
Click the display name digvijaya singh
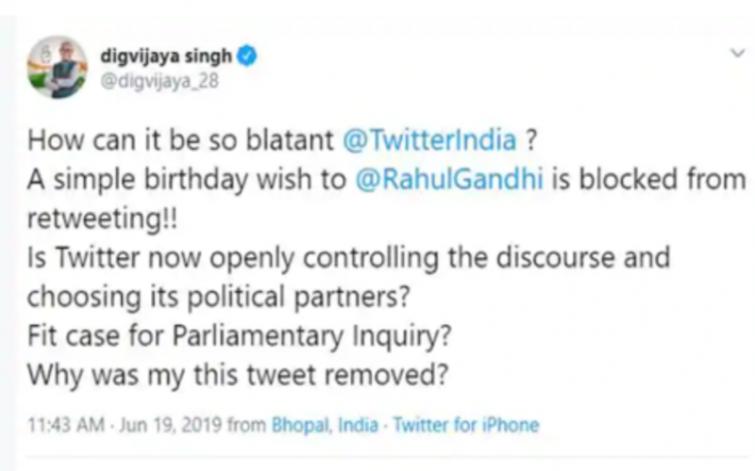[x=165, y=57]
